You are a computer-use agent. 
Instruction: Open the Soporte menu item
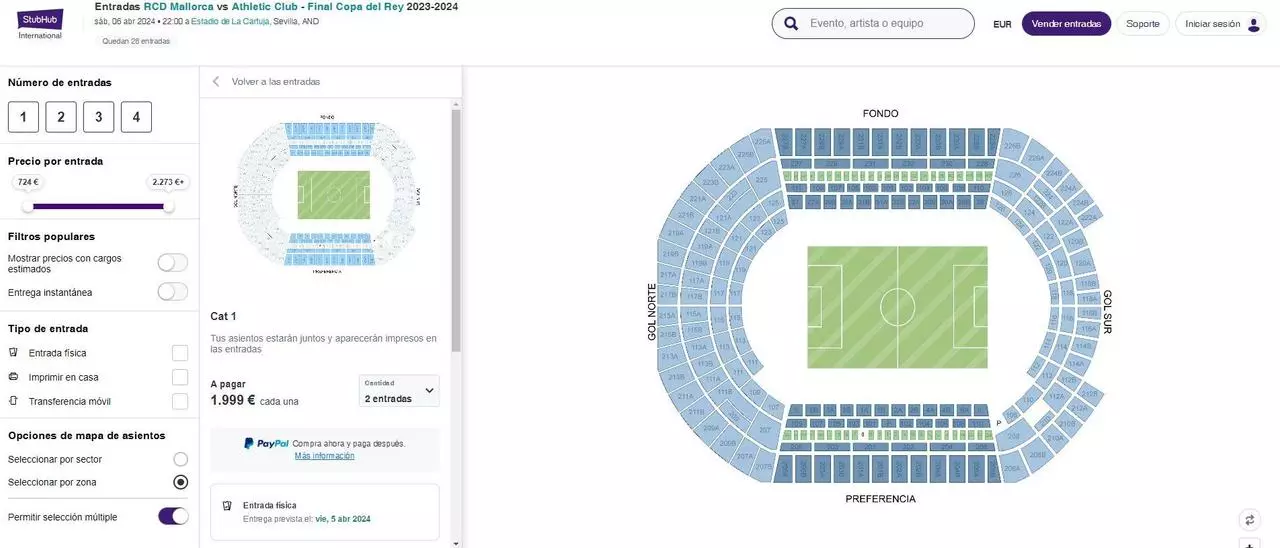click(1143, 24)
